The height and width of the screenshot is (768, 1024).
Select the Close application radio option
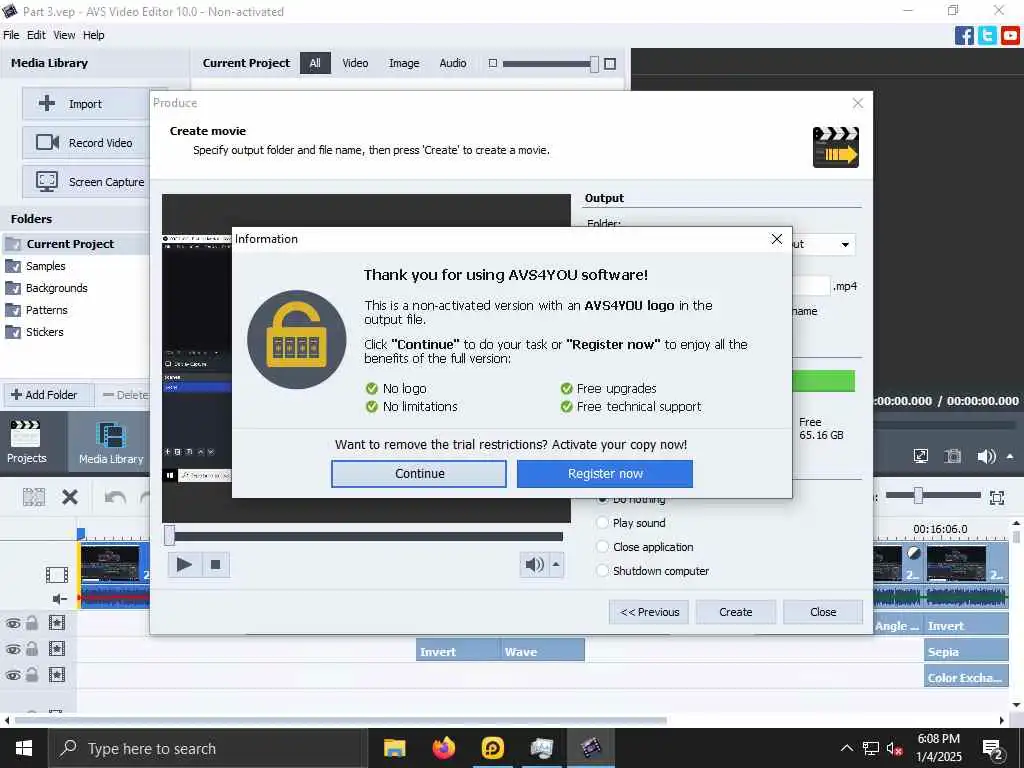pos(602,547)
